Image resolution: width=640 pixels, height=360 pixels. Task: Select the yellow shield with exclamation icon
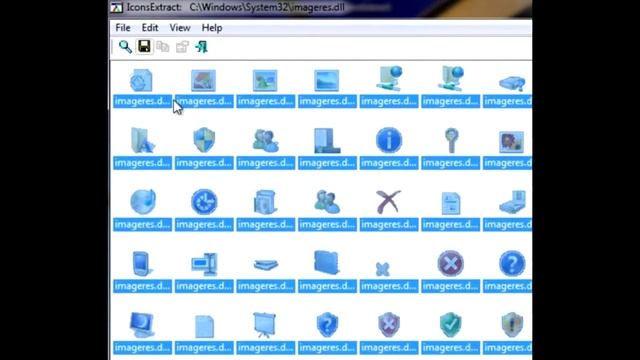pos(512,325)
